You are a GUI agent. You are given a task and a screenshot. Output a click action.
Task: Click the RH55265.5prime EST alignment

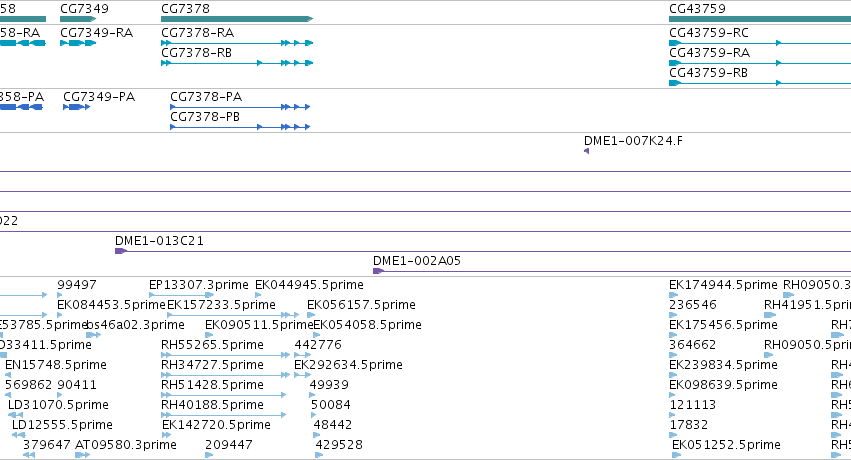tap(225, 355)
